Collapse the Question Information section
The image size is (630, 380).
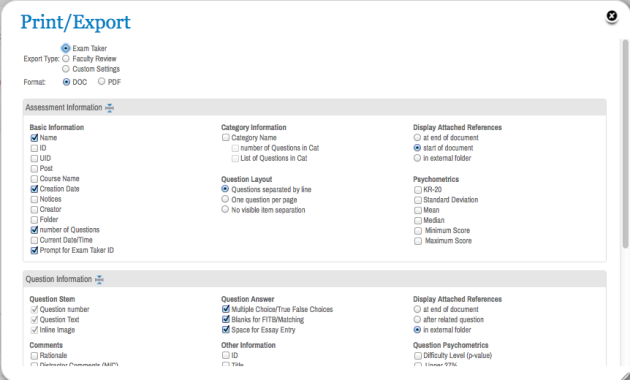point(99,279)
